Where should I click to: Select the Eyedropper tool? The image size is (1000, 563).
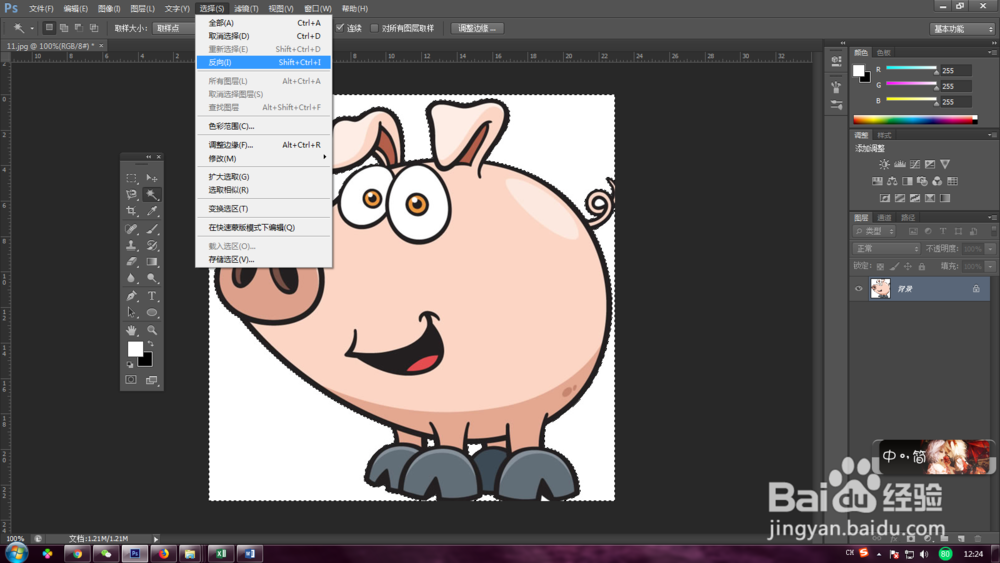[x=152, y=211]
